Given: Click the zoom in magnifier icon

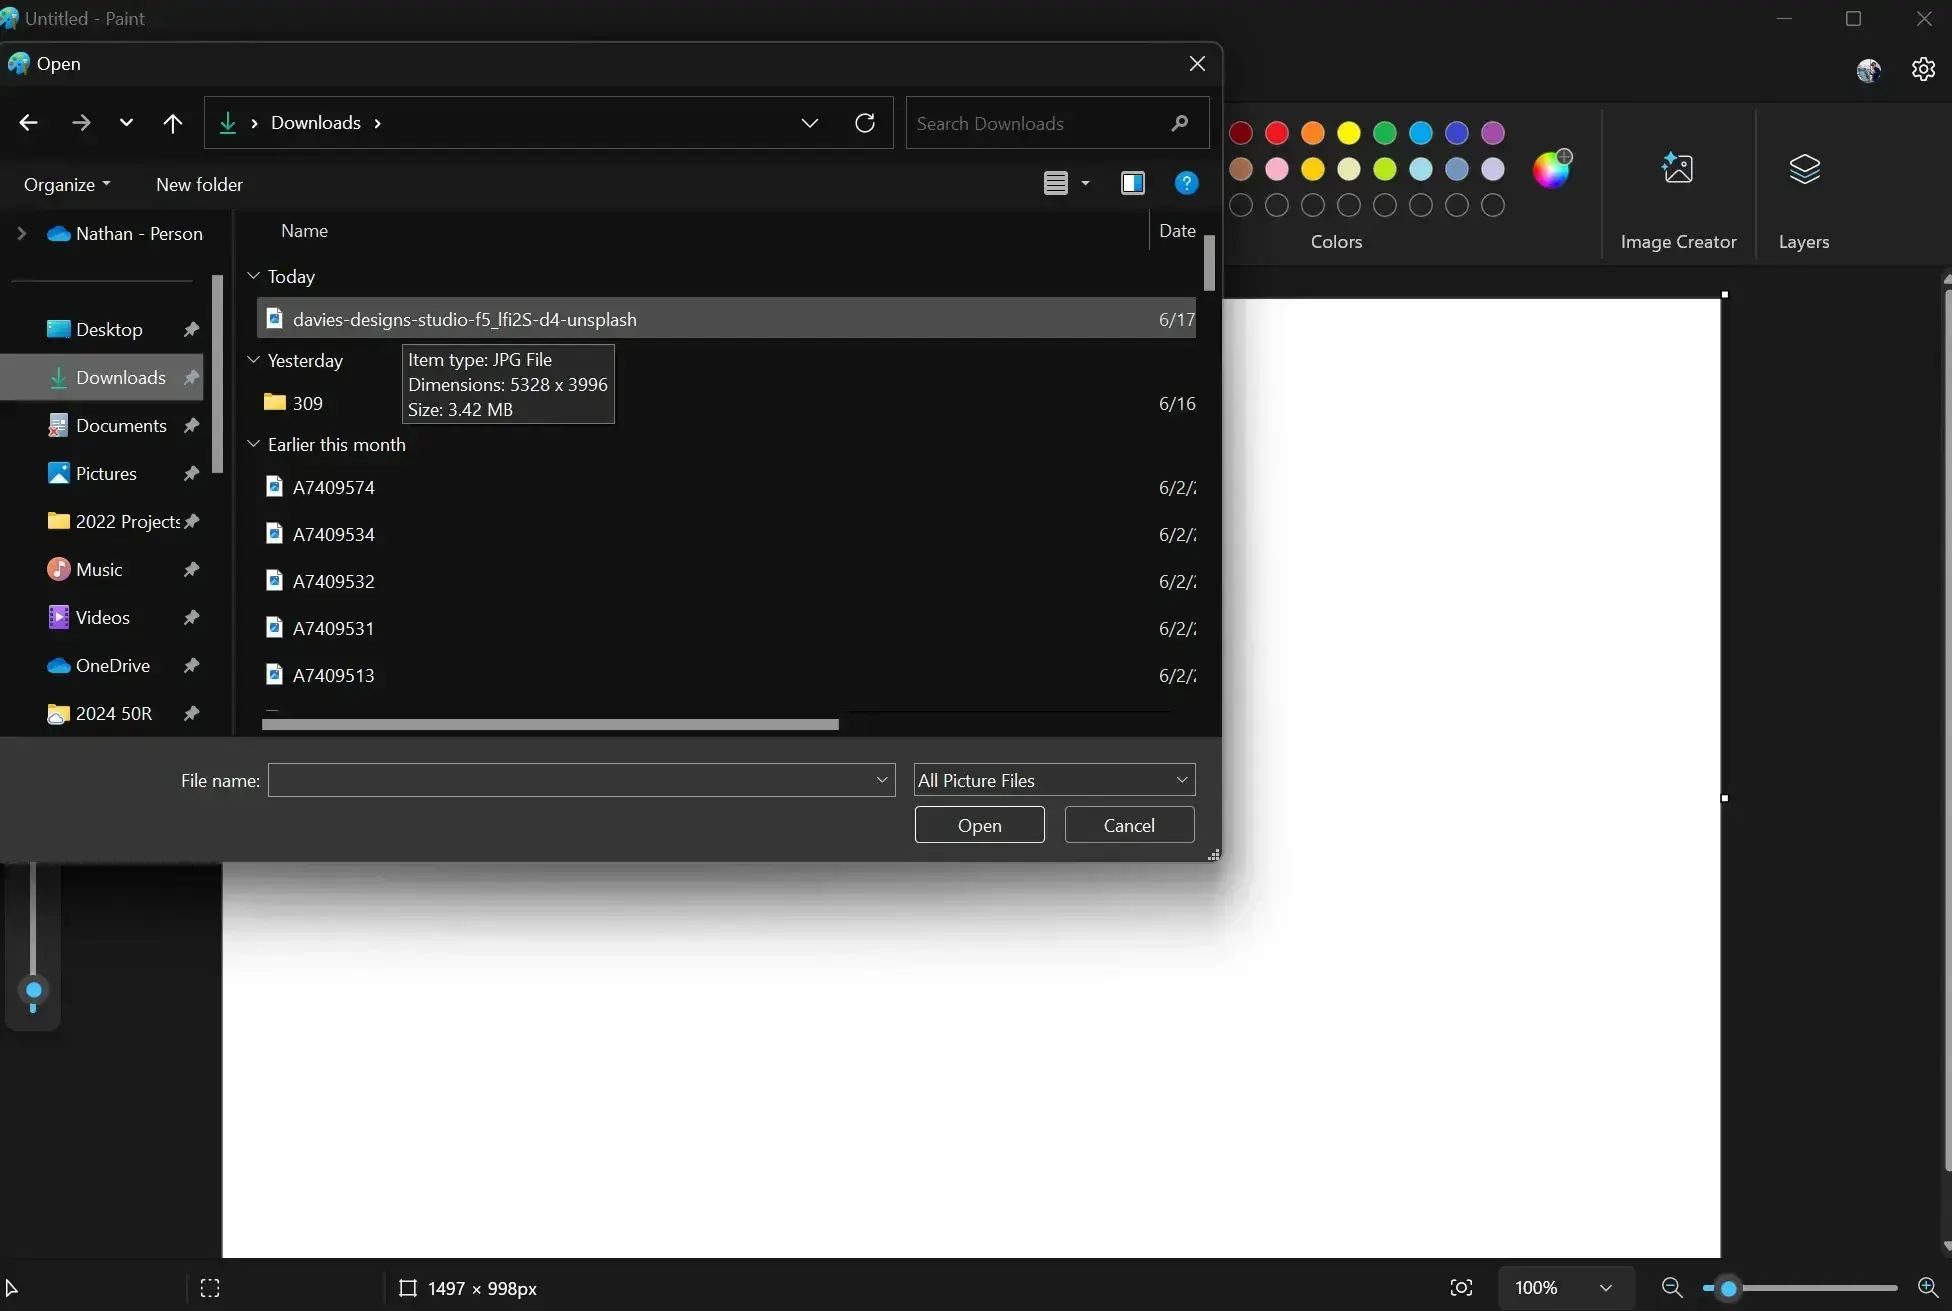Looking at the screenshot, I should pyautogui.click(x=1925, y=1288).
